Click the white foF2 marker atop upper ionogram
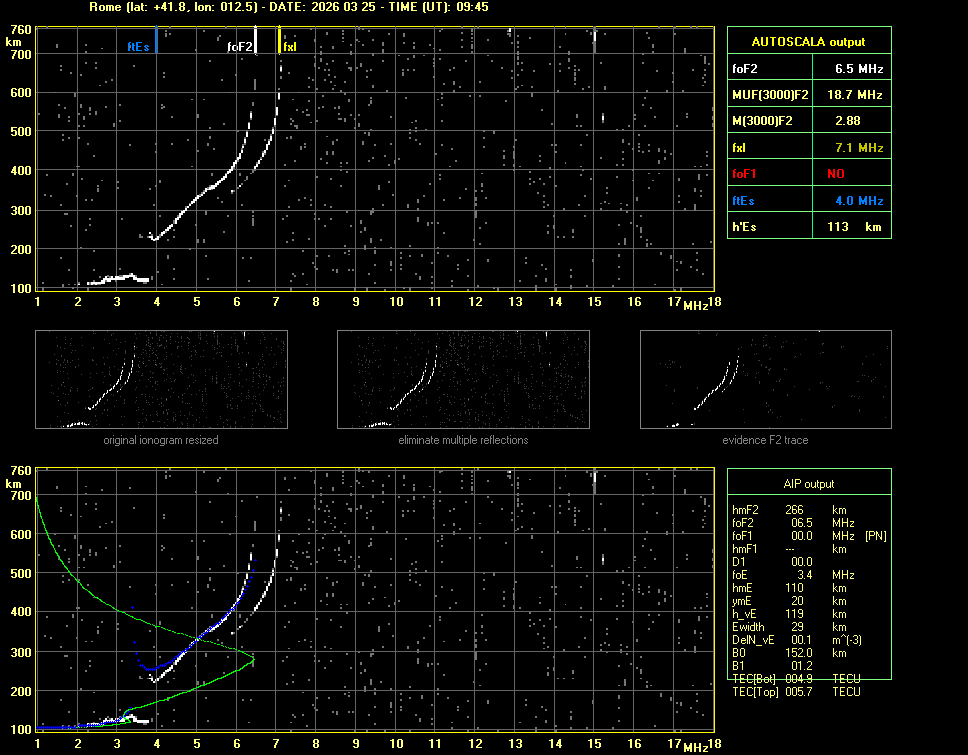The image size is (968, 755). [256, 41]
